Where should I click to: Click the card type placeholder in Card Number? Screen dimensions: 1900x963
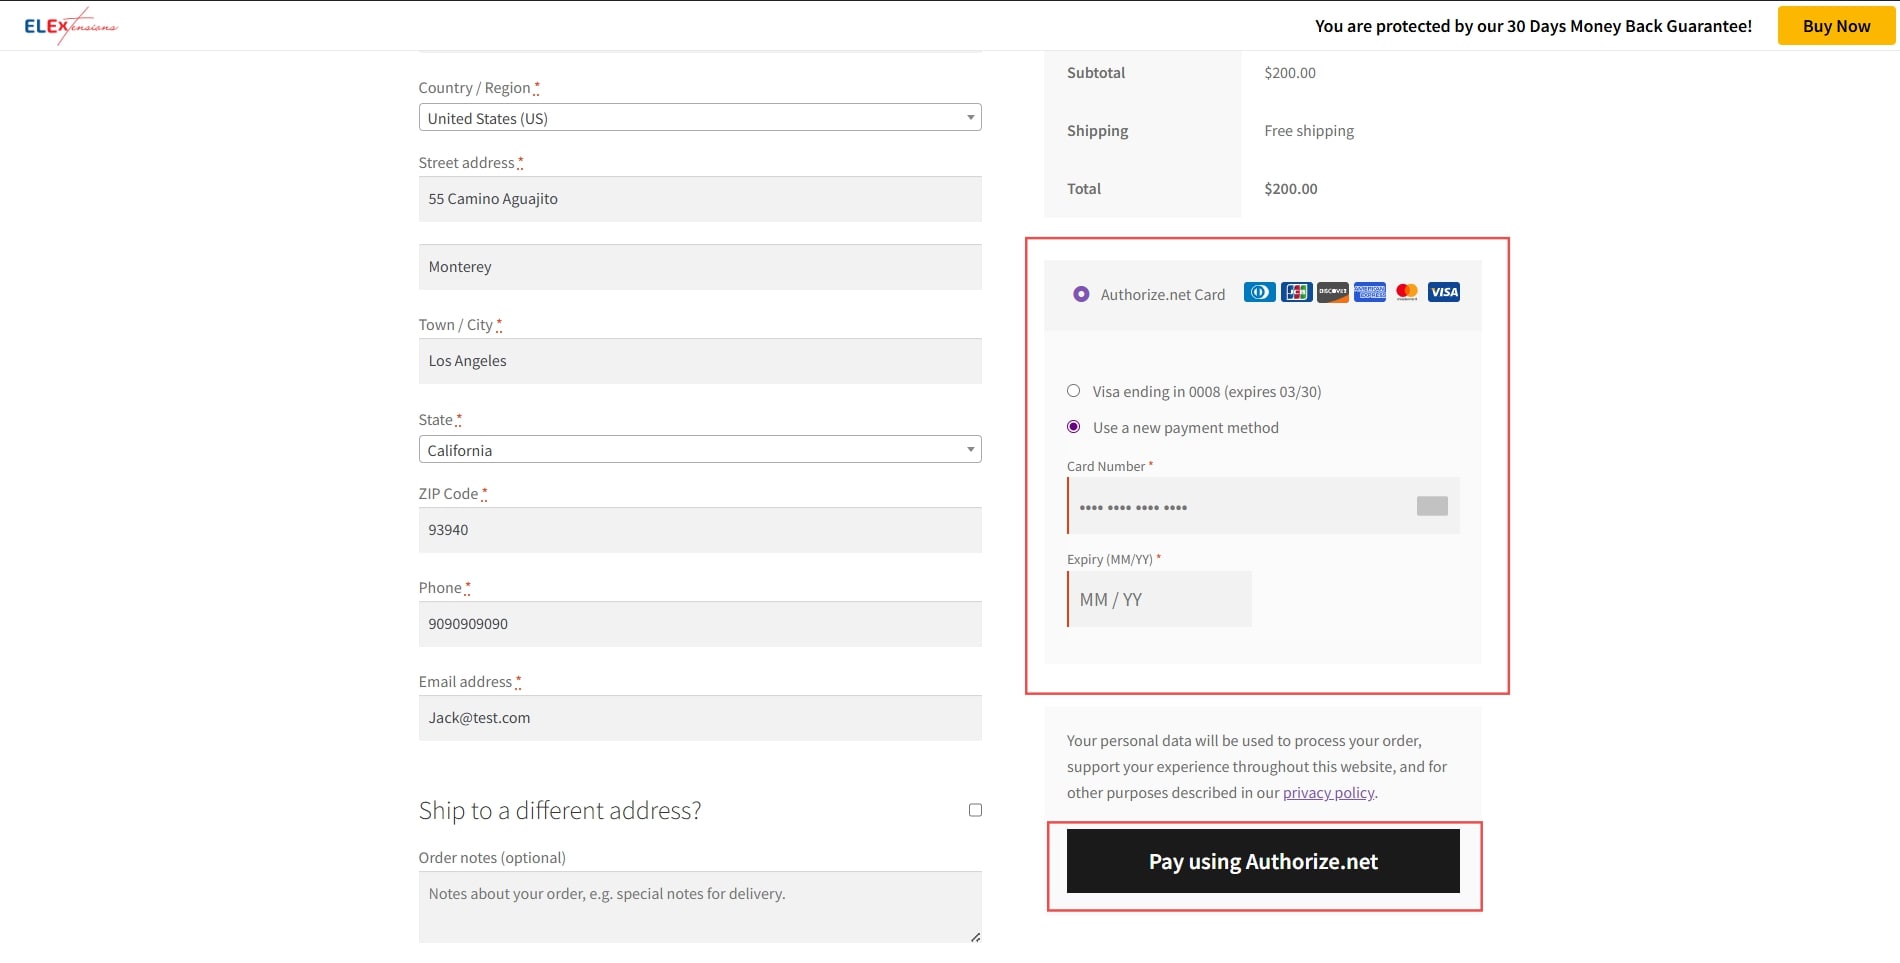(x=1432, y=506)
